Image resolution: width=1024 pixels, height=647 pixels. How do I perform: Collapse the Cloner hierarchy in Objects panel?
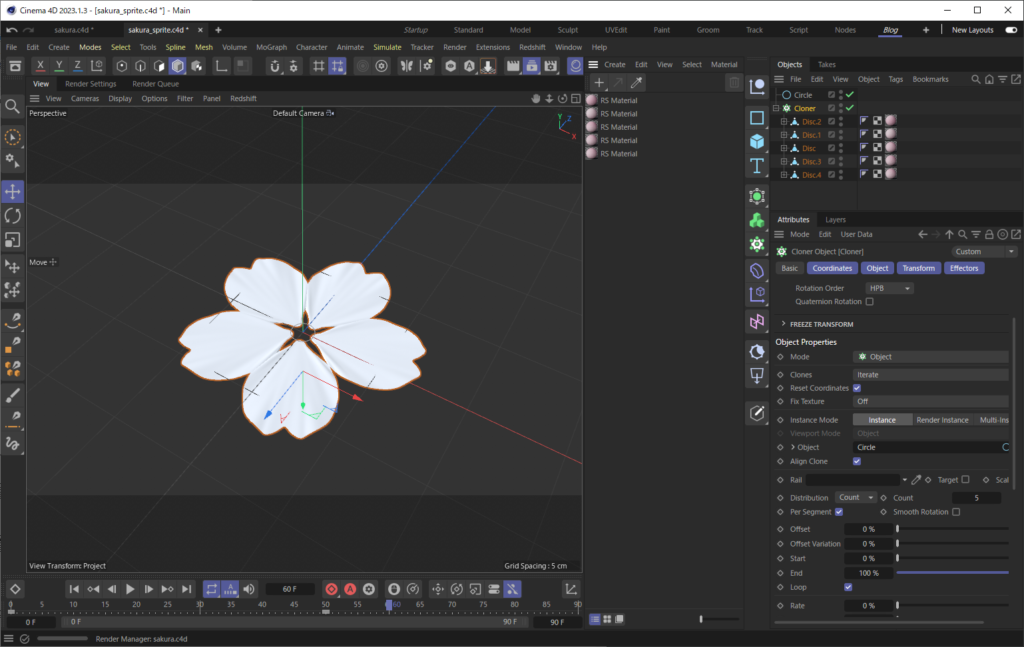point(776,108)
